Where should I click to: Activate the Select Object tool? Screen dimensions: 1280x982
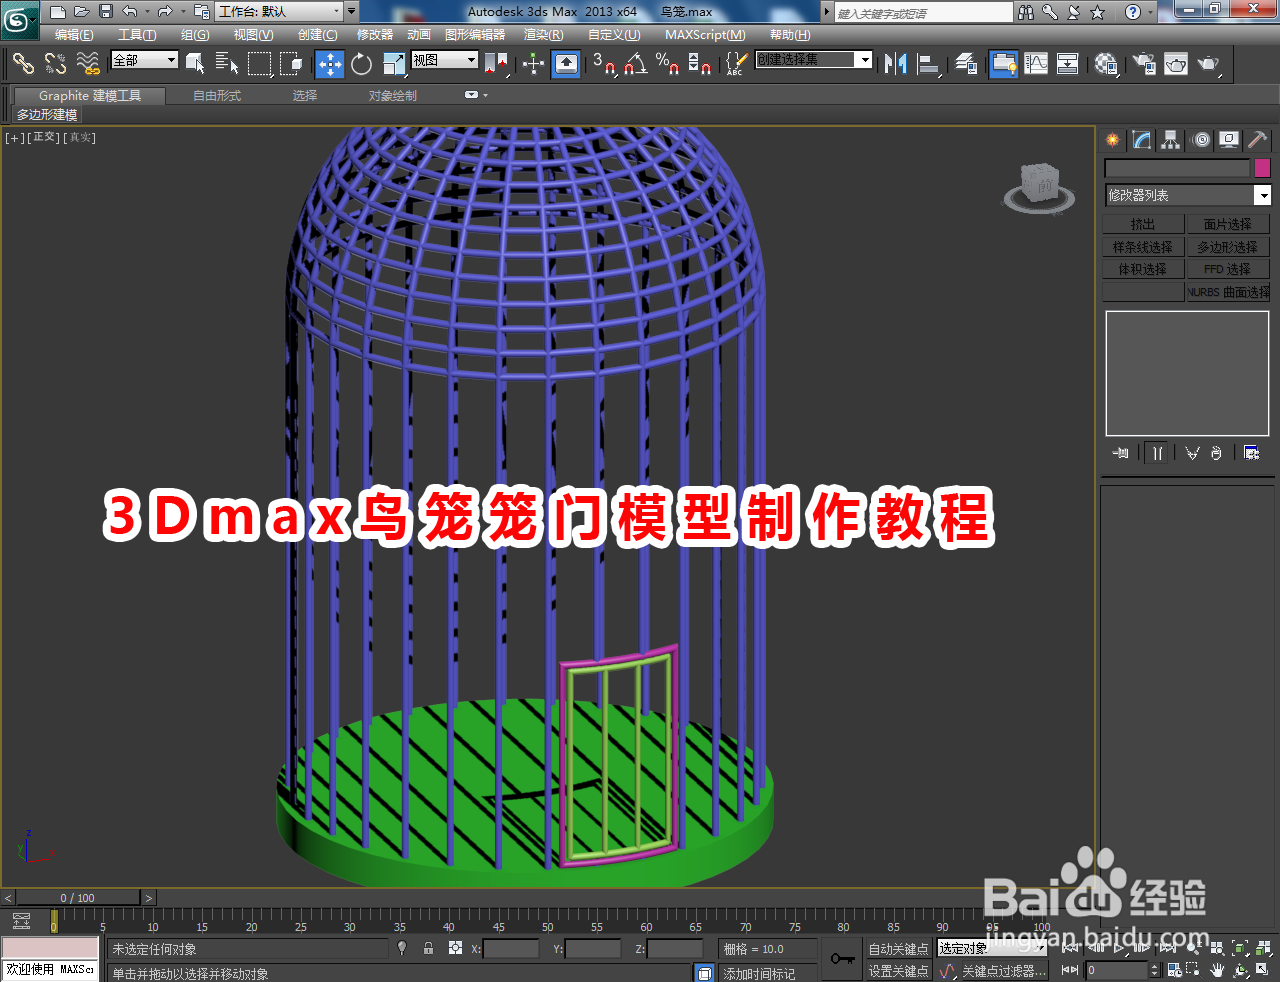195,64
